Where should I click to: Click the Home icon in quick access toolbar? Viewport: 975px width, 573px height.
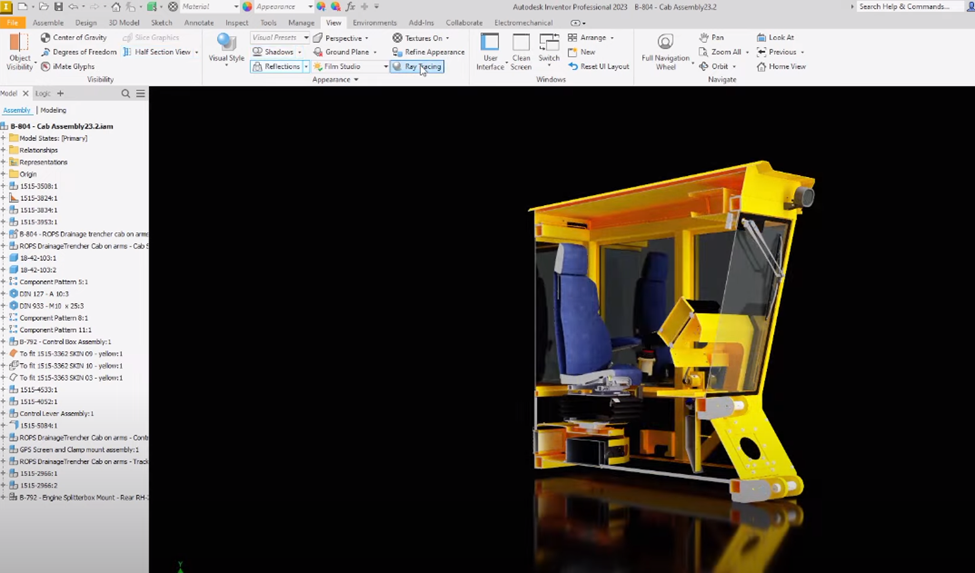[116, 7]
